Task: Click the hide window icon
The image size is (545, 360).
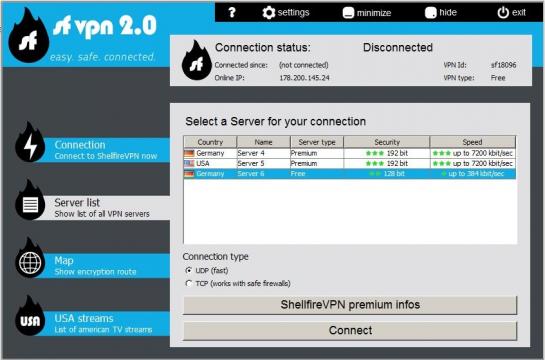Action: point(430,13)
